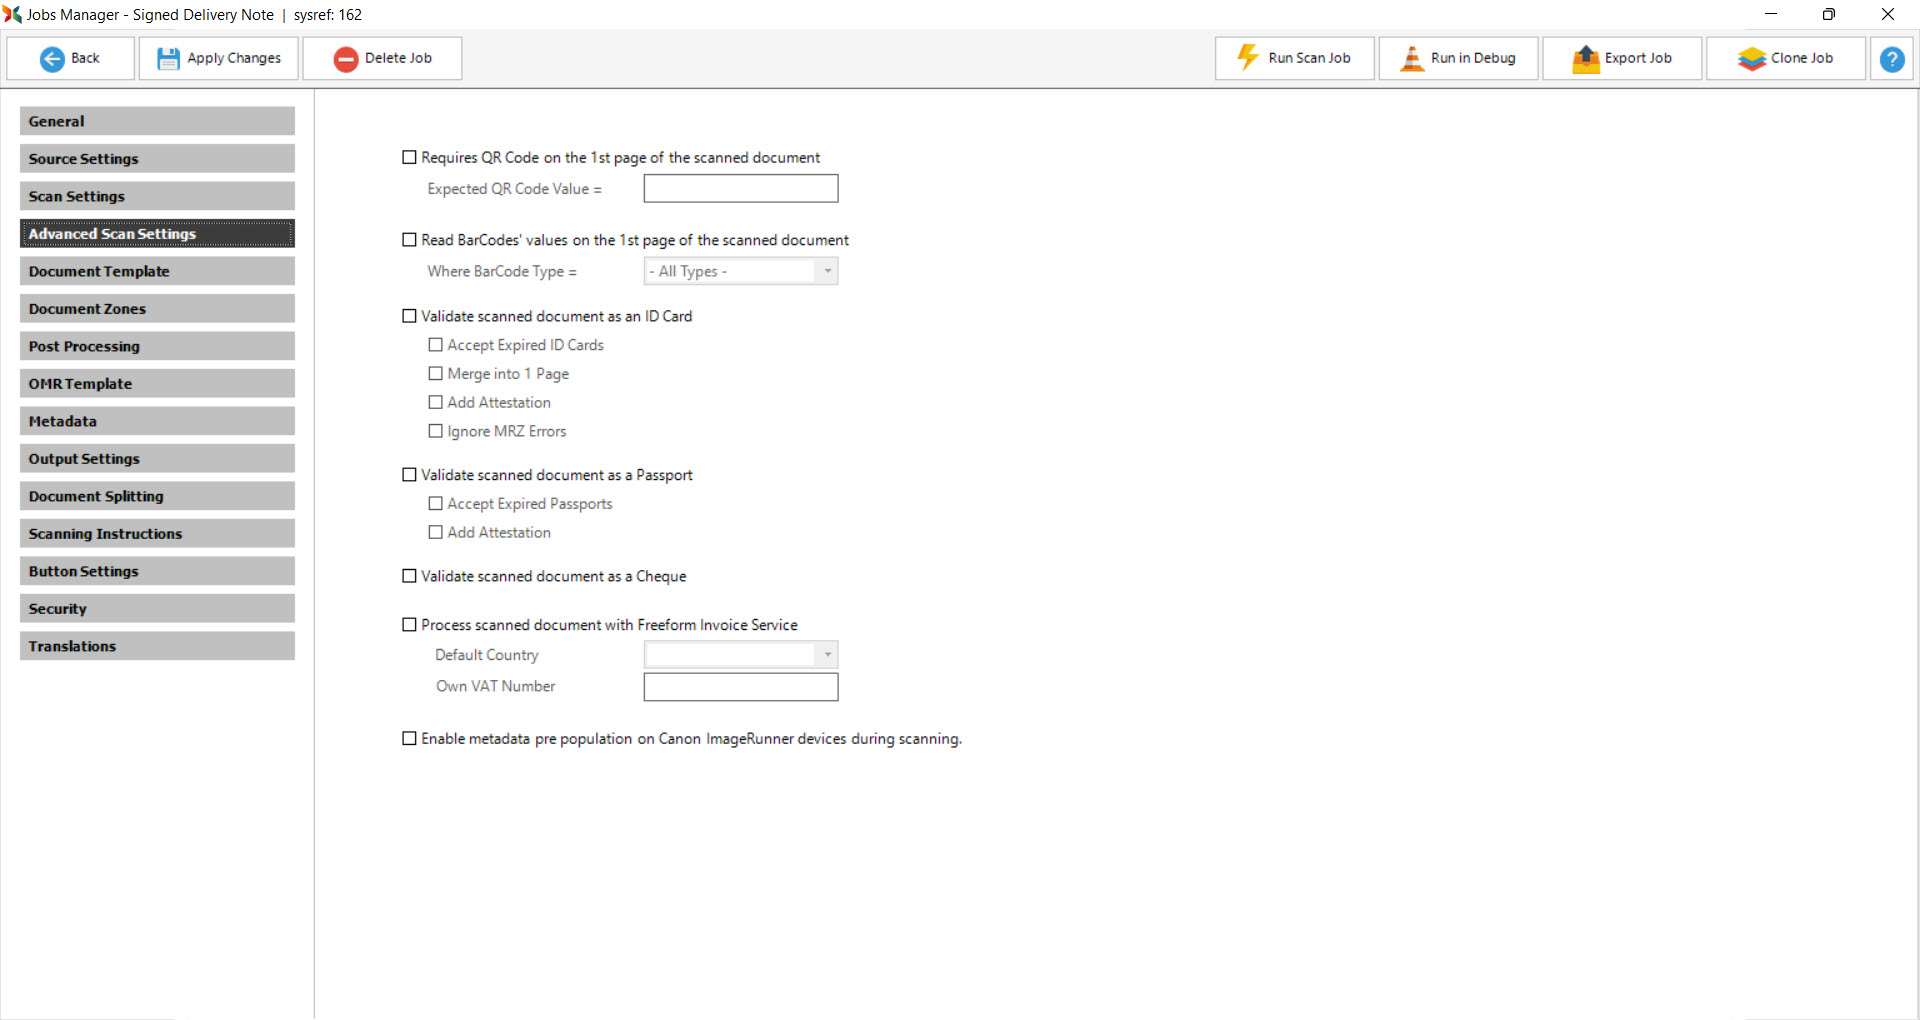
Task: Click the Expected QR Code Value field
Action: click(x=740, y=189)
